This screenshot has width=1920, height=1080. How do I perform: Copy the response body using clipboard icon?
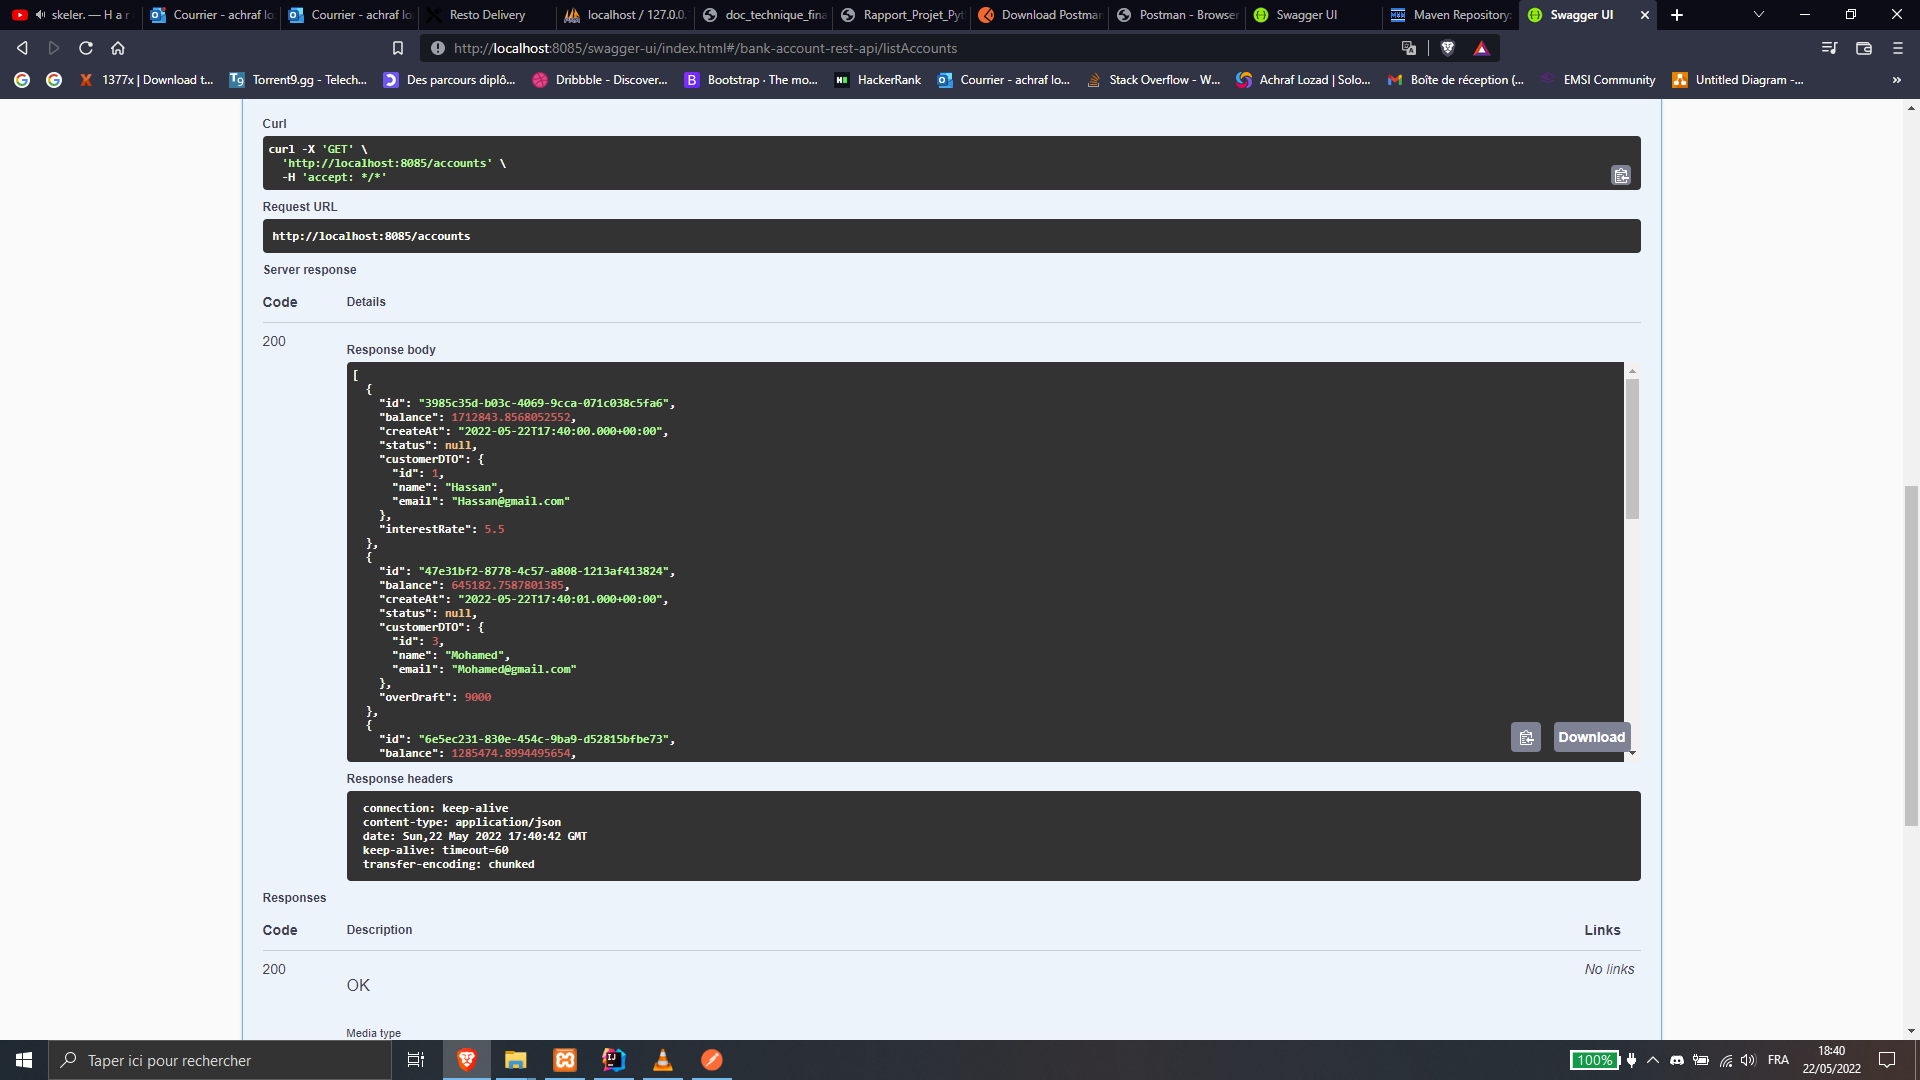point(1525,737)
